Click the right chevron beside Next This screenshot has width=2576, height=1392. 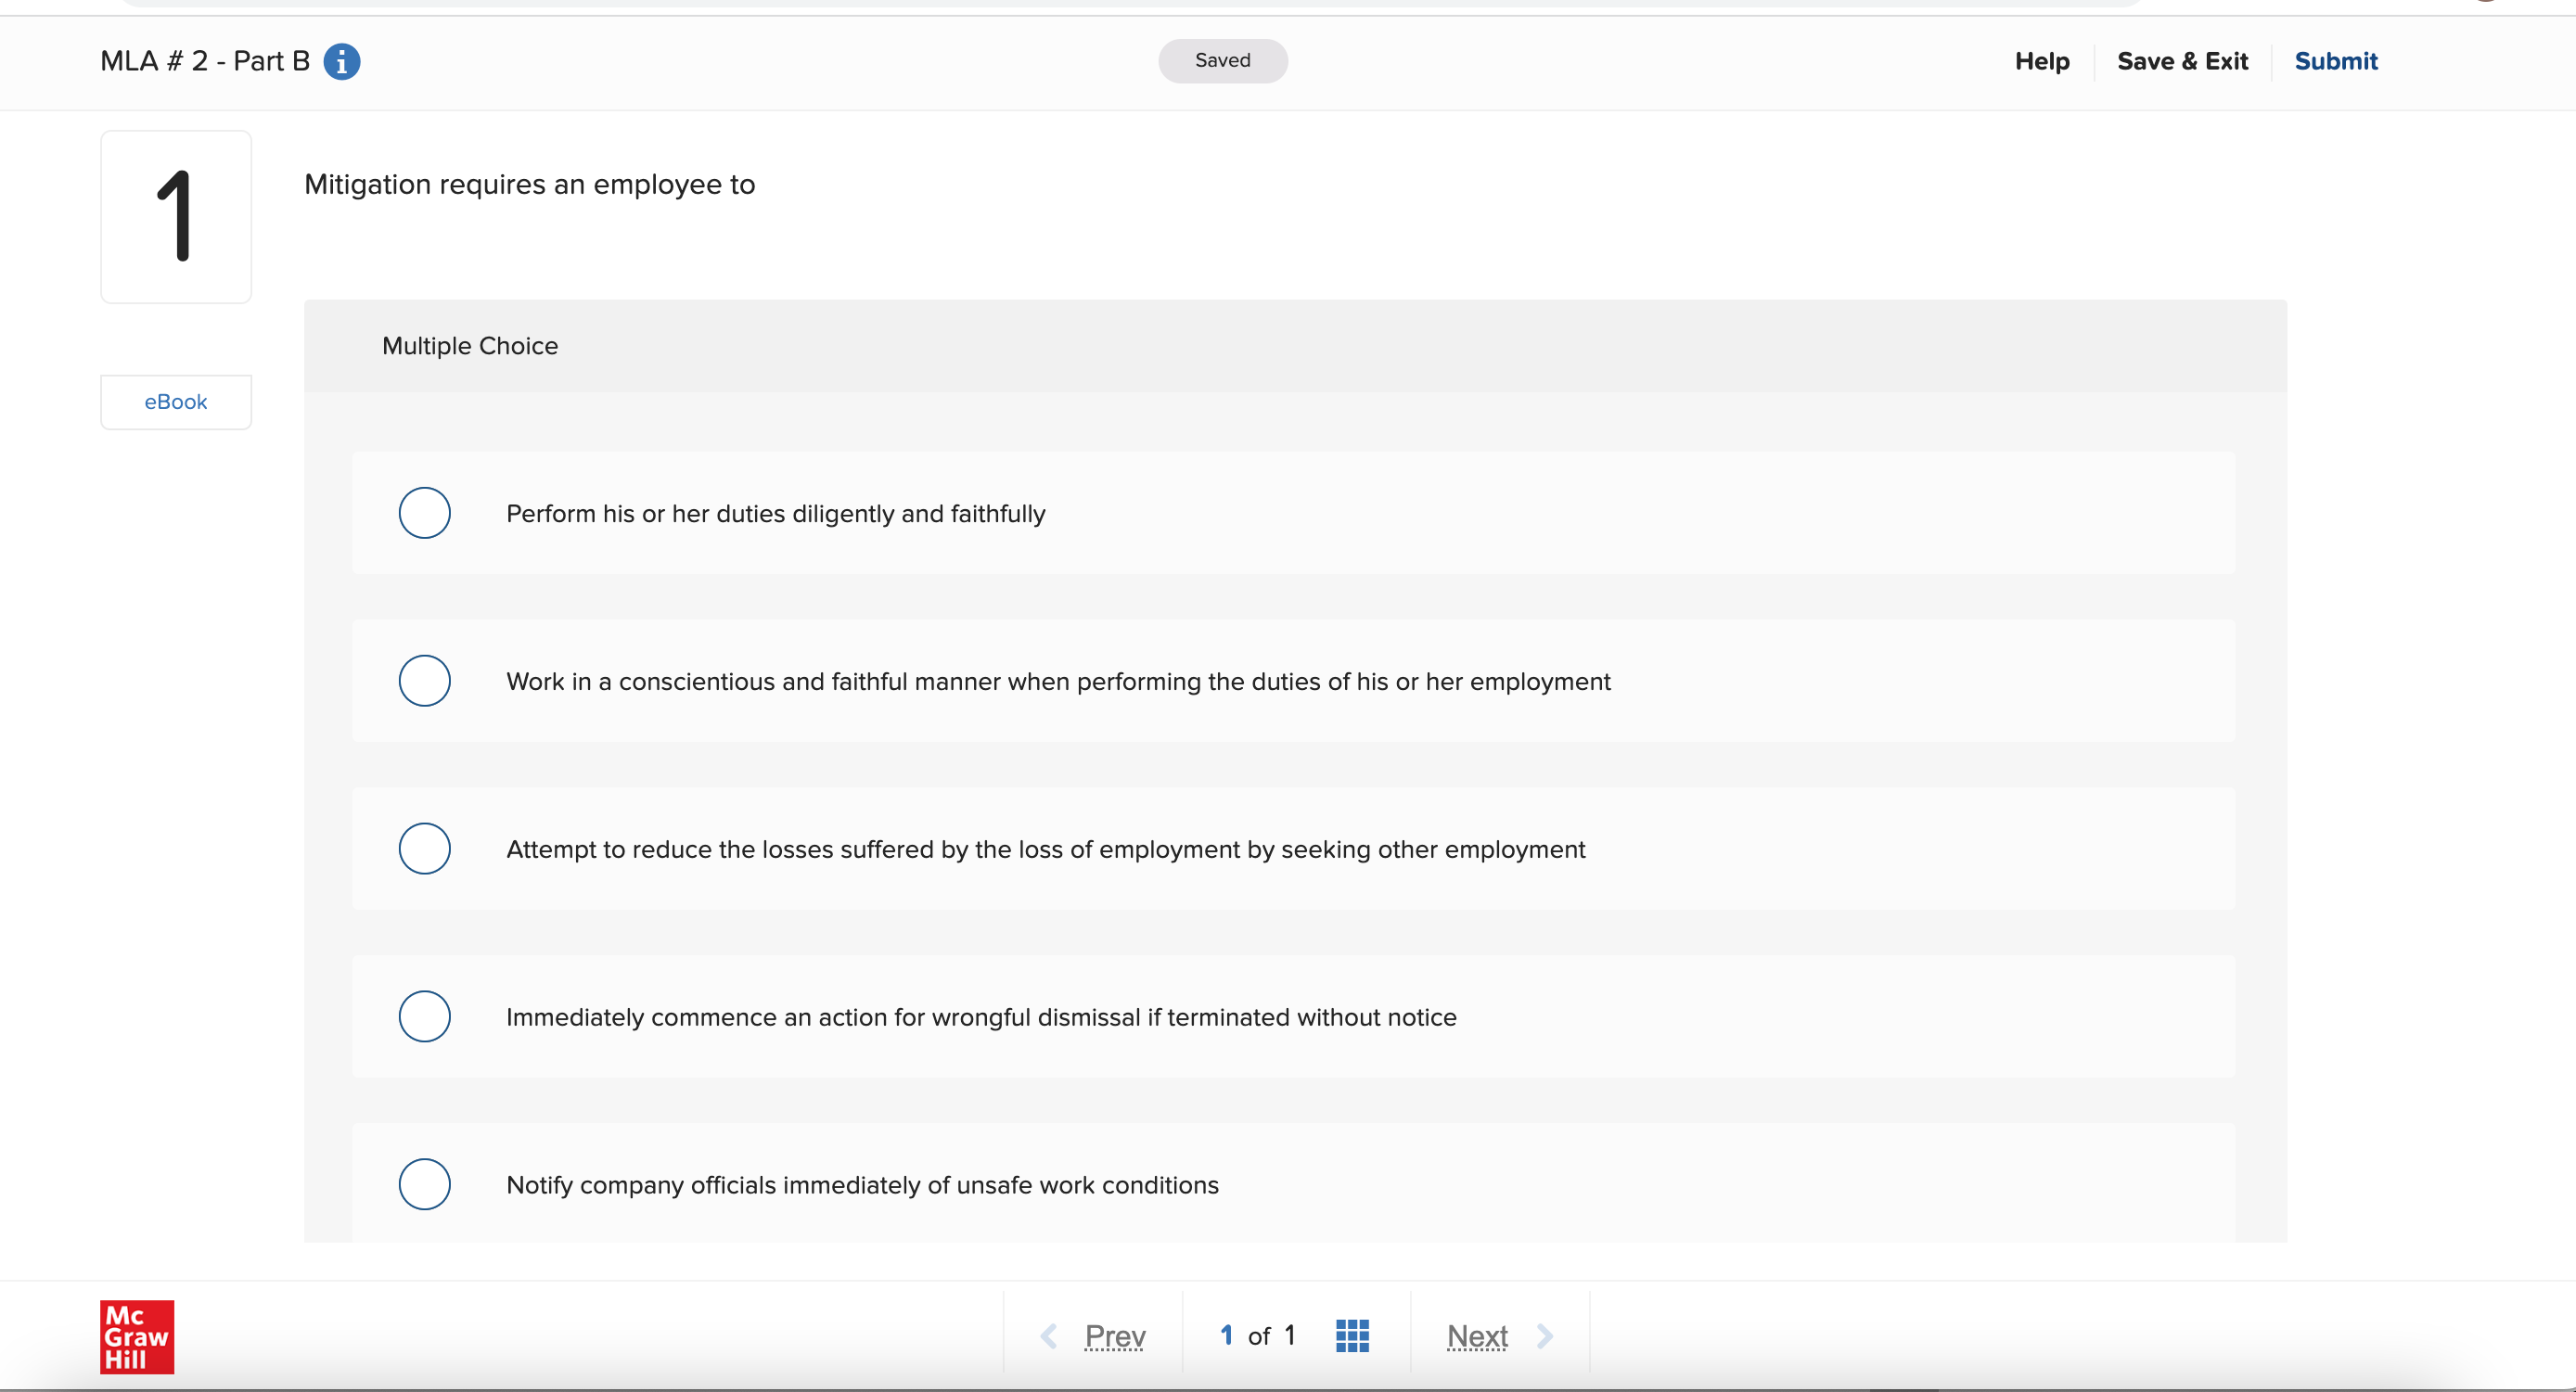pos(1545,1336)
